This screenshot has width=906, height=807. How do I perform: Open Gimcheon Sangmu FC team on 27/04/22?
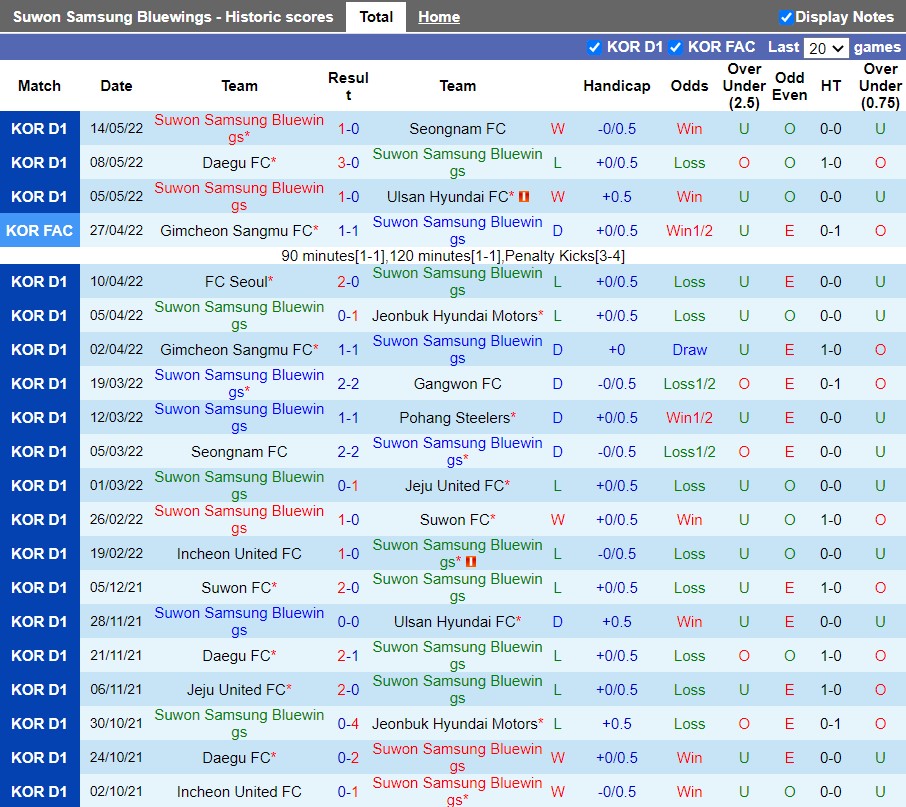coord(236,231)
